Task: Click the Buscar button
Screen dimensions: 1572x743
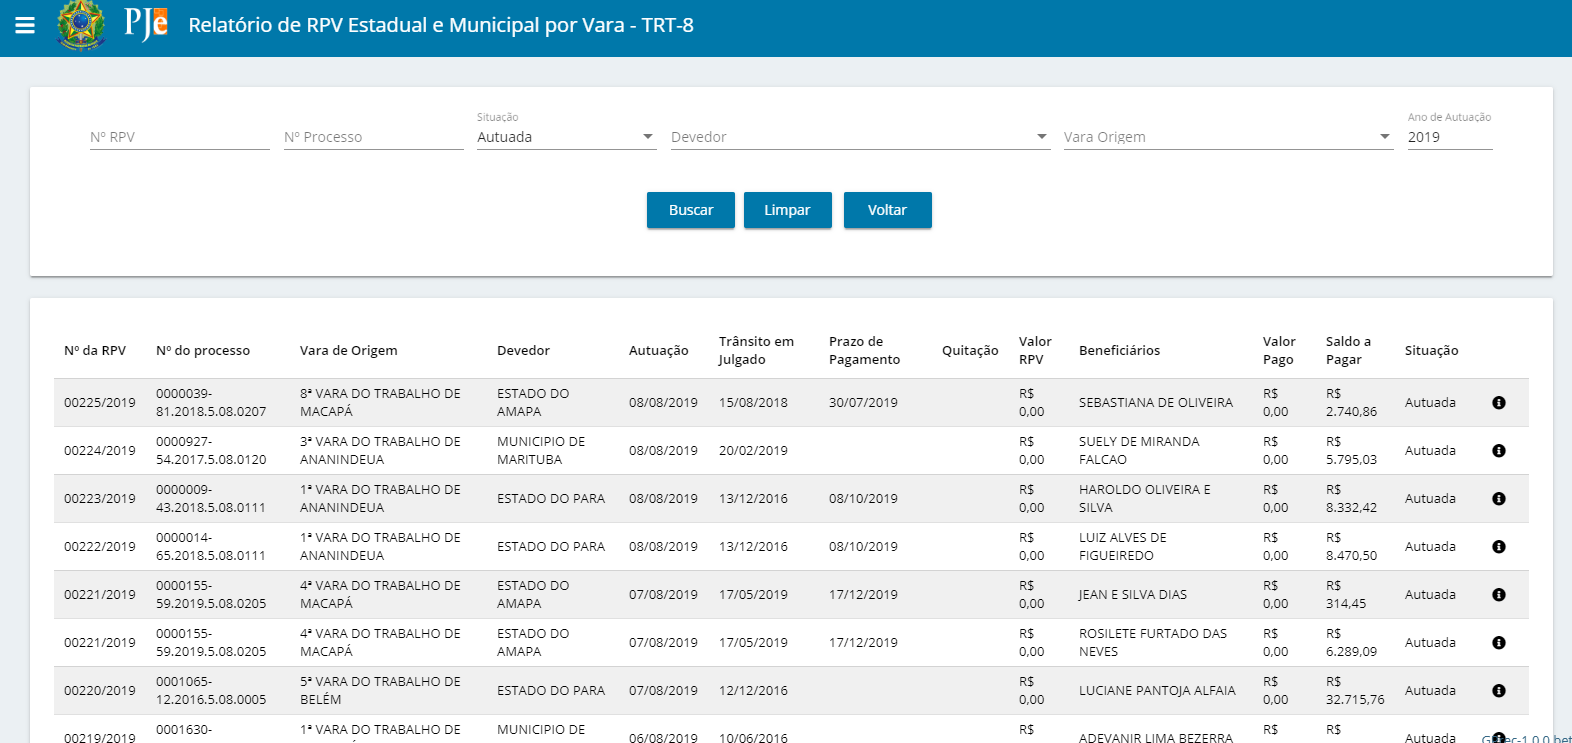Action: click(691, 210)
